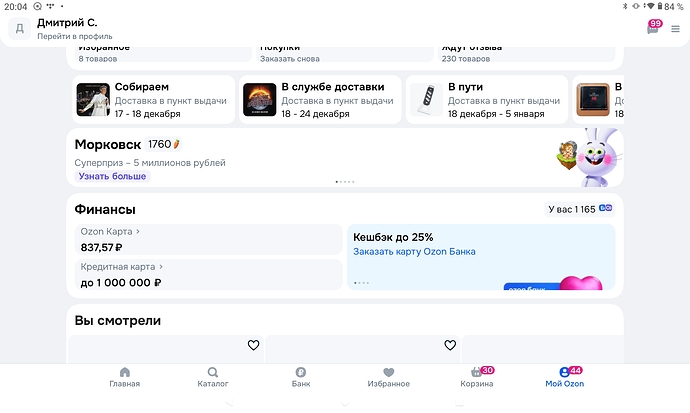Image resolution: width=690 pixels, height=413 pixels.
Task: Tap 18 декабря - 5 января delivery date
Action: (496, 114)
